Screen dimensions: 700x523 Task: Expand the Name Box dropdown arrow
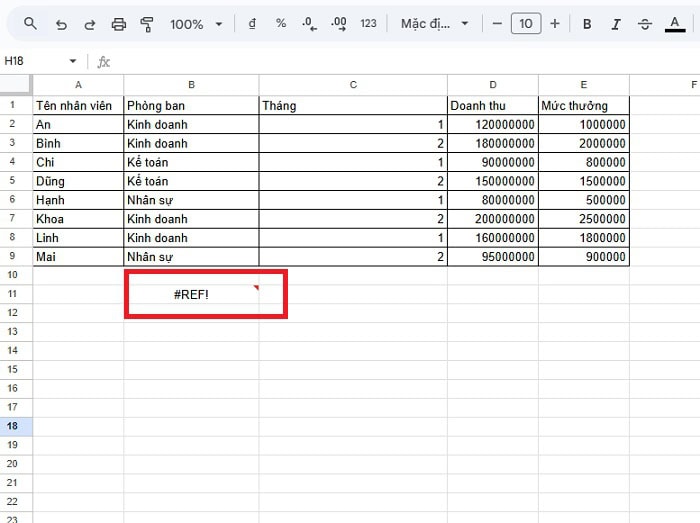[72, 62]
